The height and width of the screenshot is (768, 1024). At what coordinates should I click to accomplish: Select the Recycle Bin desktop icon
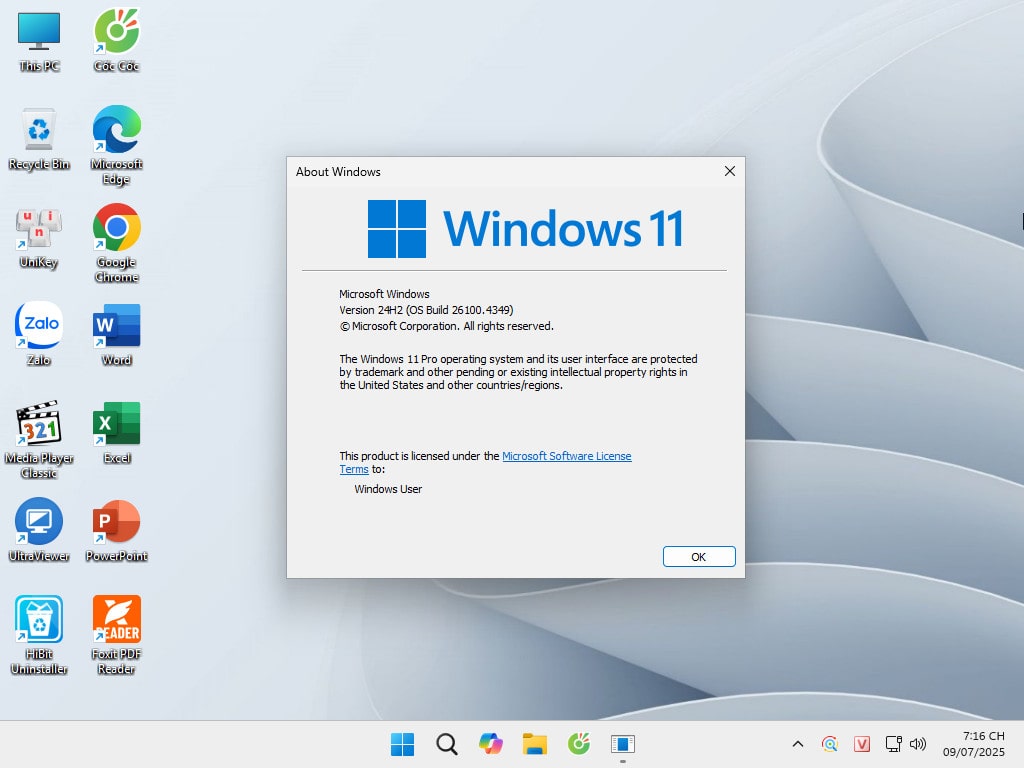pyautogui.click(x=39, y=139)
